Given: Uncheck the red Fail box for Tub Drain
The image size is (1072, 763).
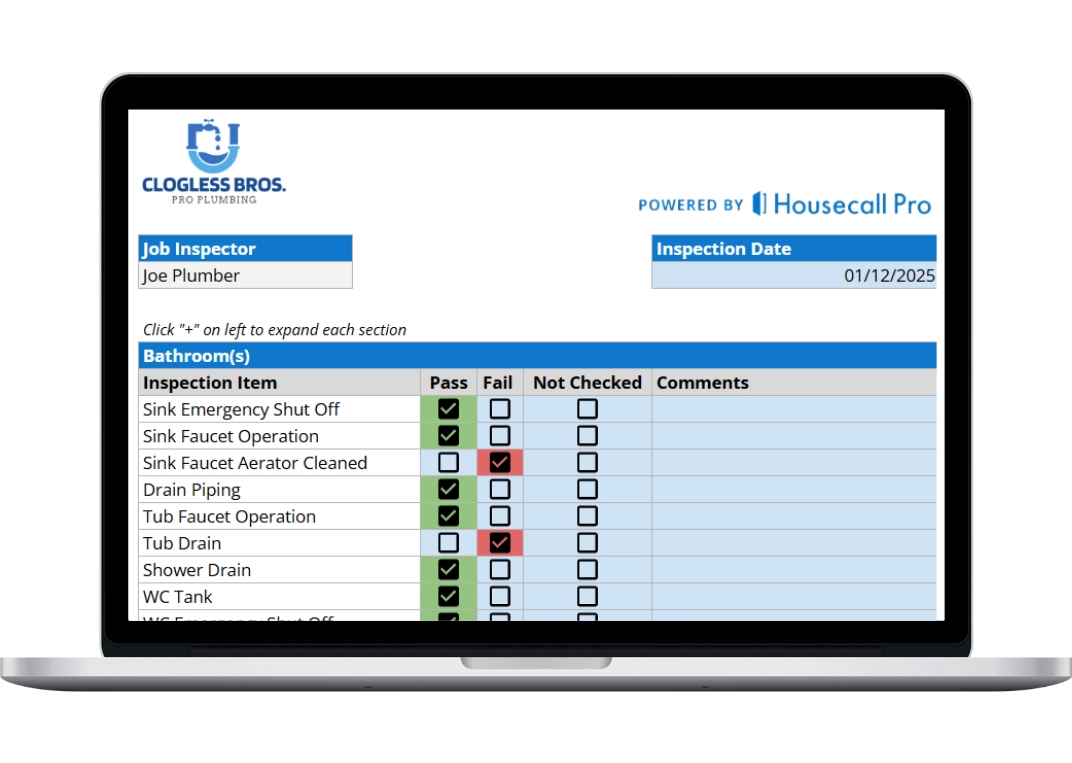Looking at the screenshot, I should (499, 543).
